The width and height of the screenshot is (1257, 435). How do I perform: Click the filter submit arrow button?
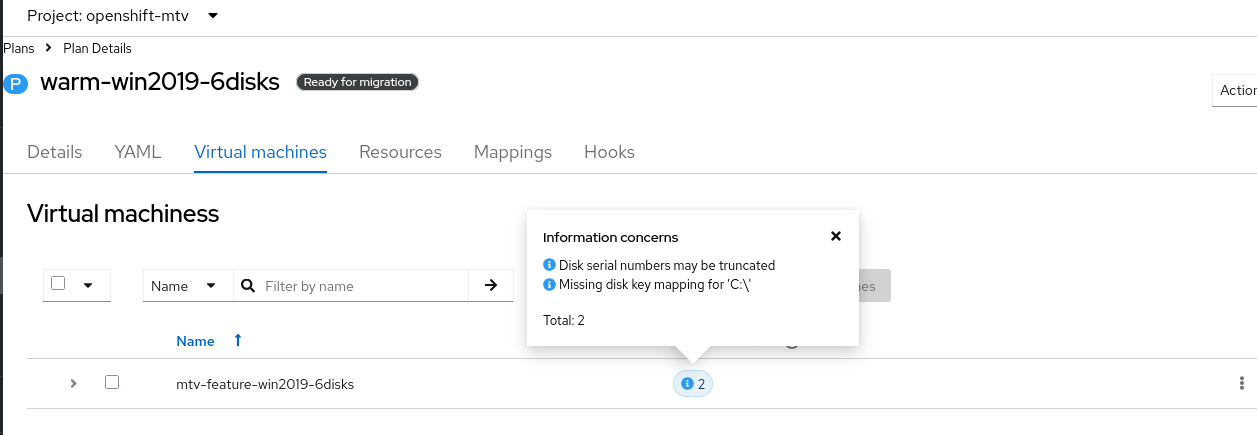(491, 286)
